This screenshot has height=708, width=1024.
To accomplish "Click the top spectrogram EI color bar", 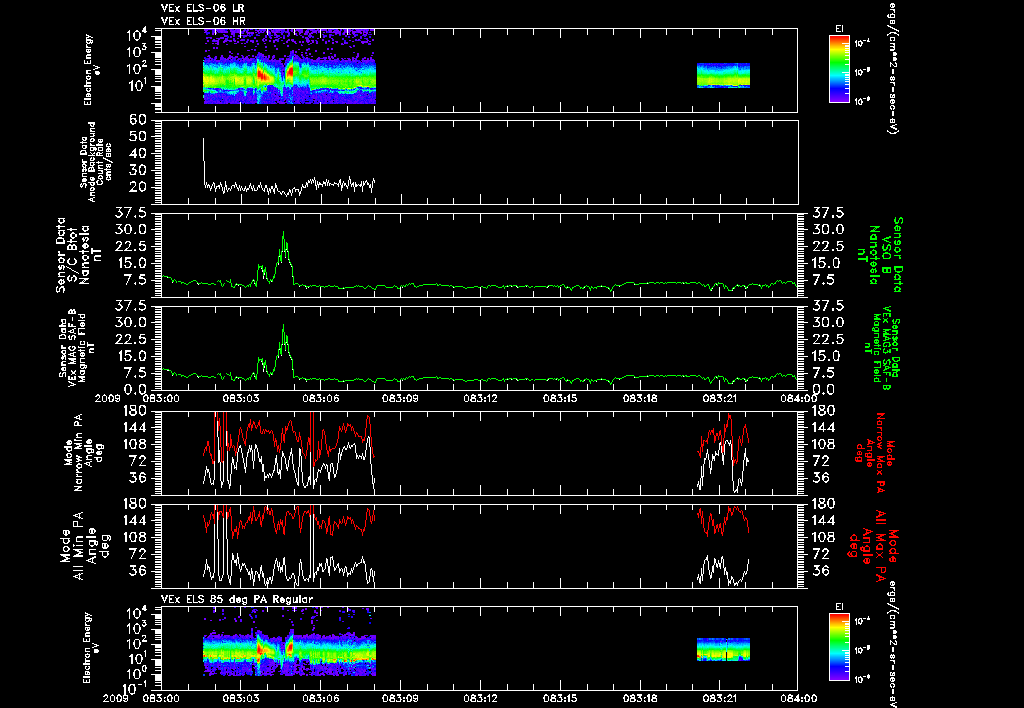I will coord(839,69).
